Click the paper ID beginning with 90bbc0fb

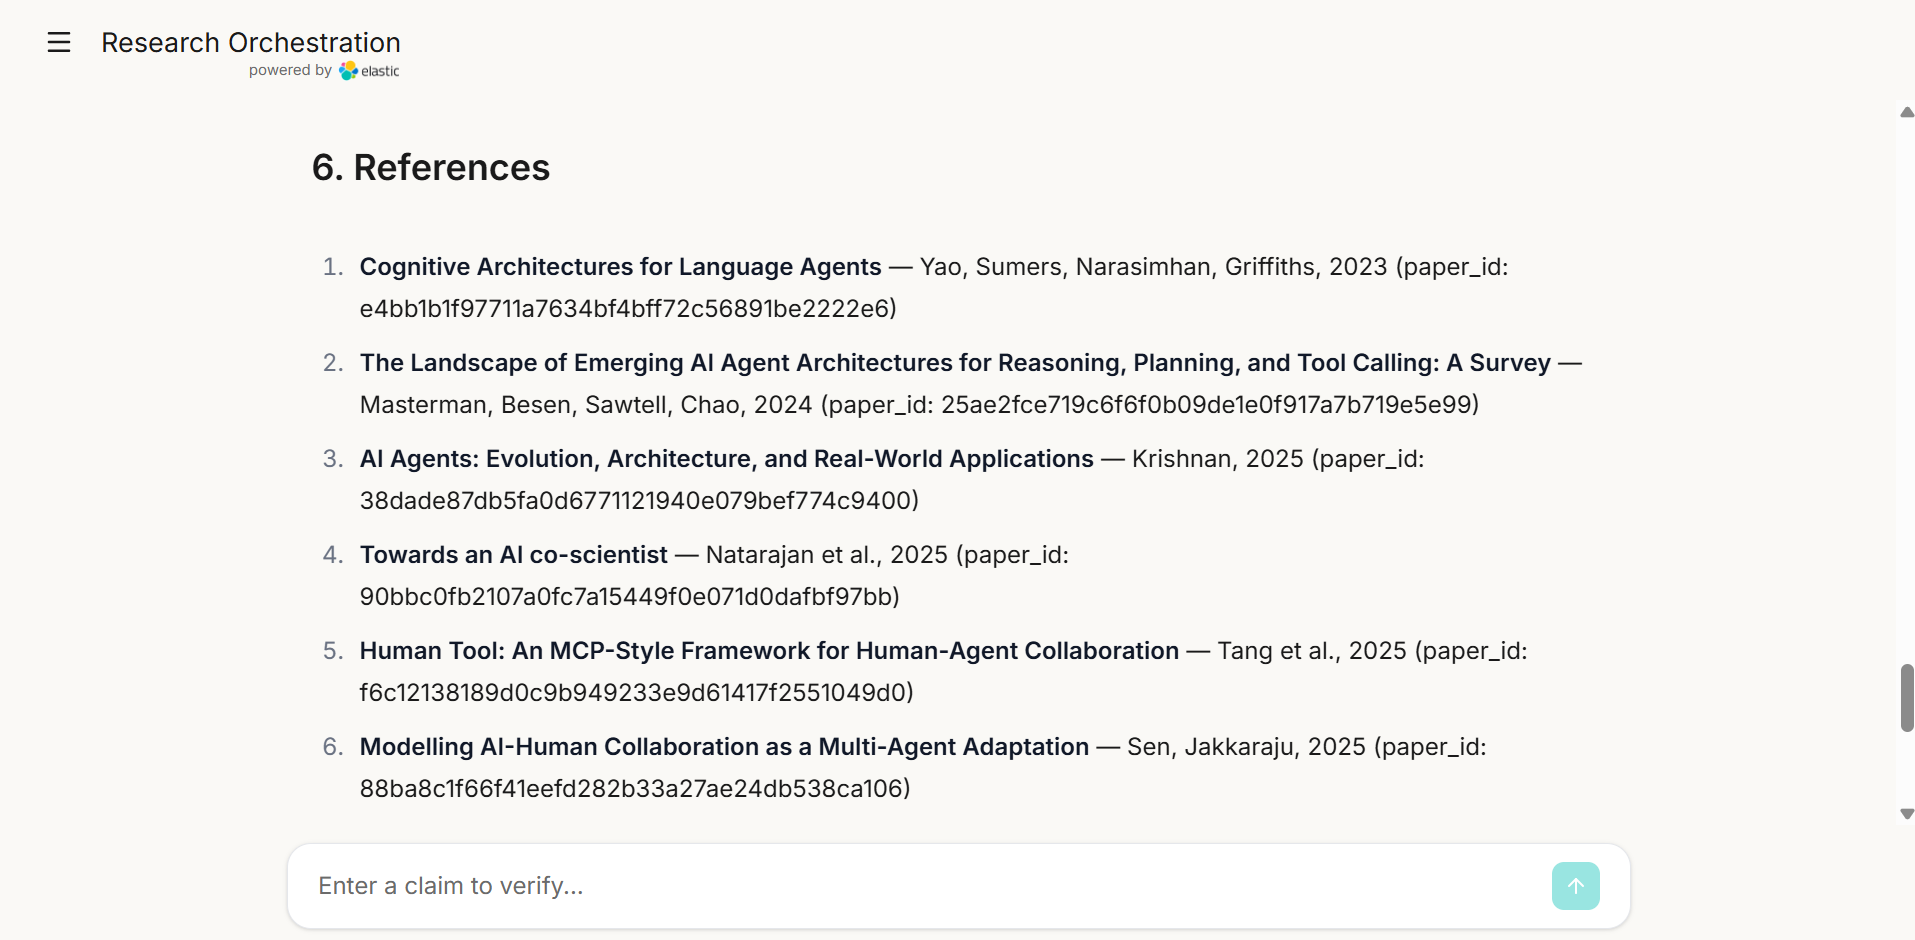point(626,597)
